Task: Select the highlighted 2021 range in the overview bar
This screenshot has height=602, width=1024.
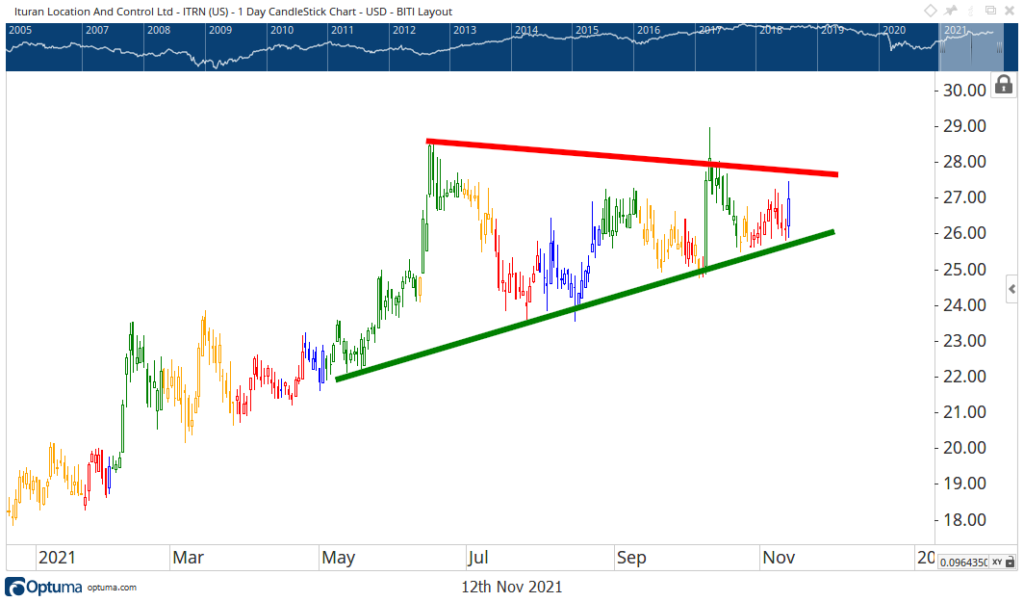Action: pos(971,47)
